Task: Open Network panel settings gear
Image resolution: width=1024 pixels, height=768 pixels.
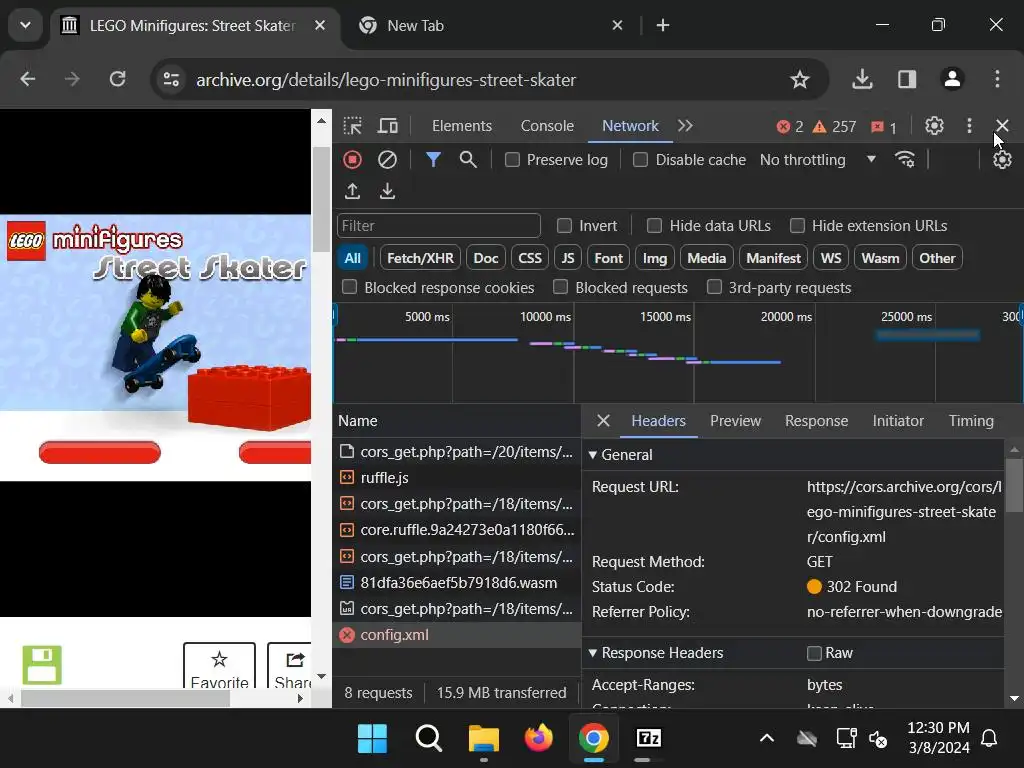Action: point(1002,159)
